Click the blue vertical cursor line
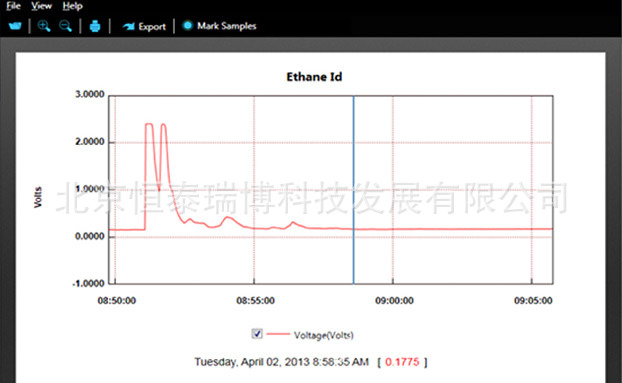622x383 pixels. pos(353,190)
